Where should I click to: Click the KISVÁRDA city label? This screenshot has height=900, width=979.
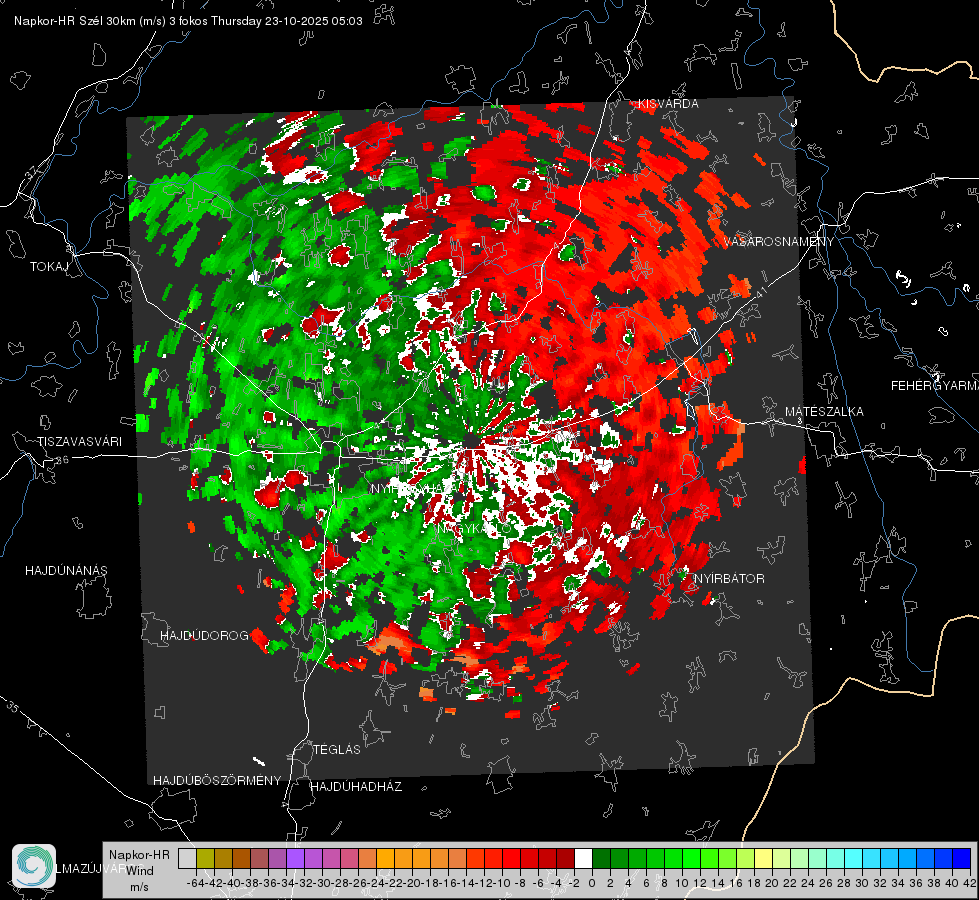[668, 104]
